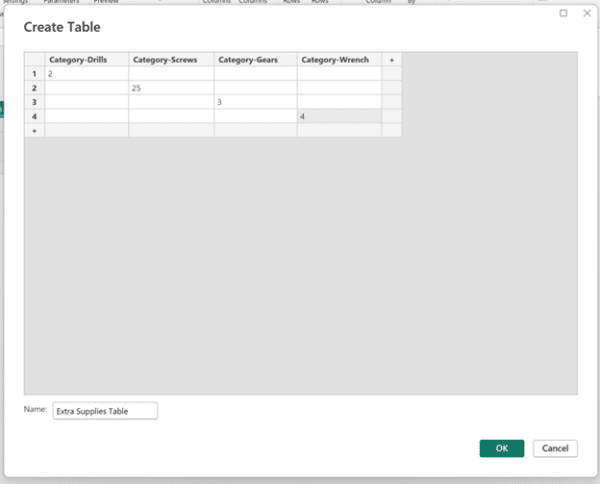Viewport: 600px width, 484px height.
Task: Select row 4 header
Action: pyautogui.click(x=34, y=116)
